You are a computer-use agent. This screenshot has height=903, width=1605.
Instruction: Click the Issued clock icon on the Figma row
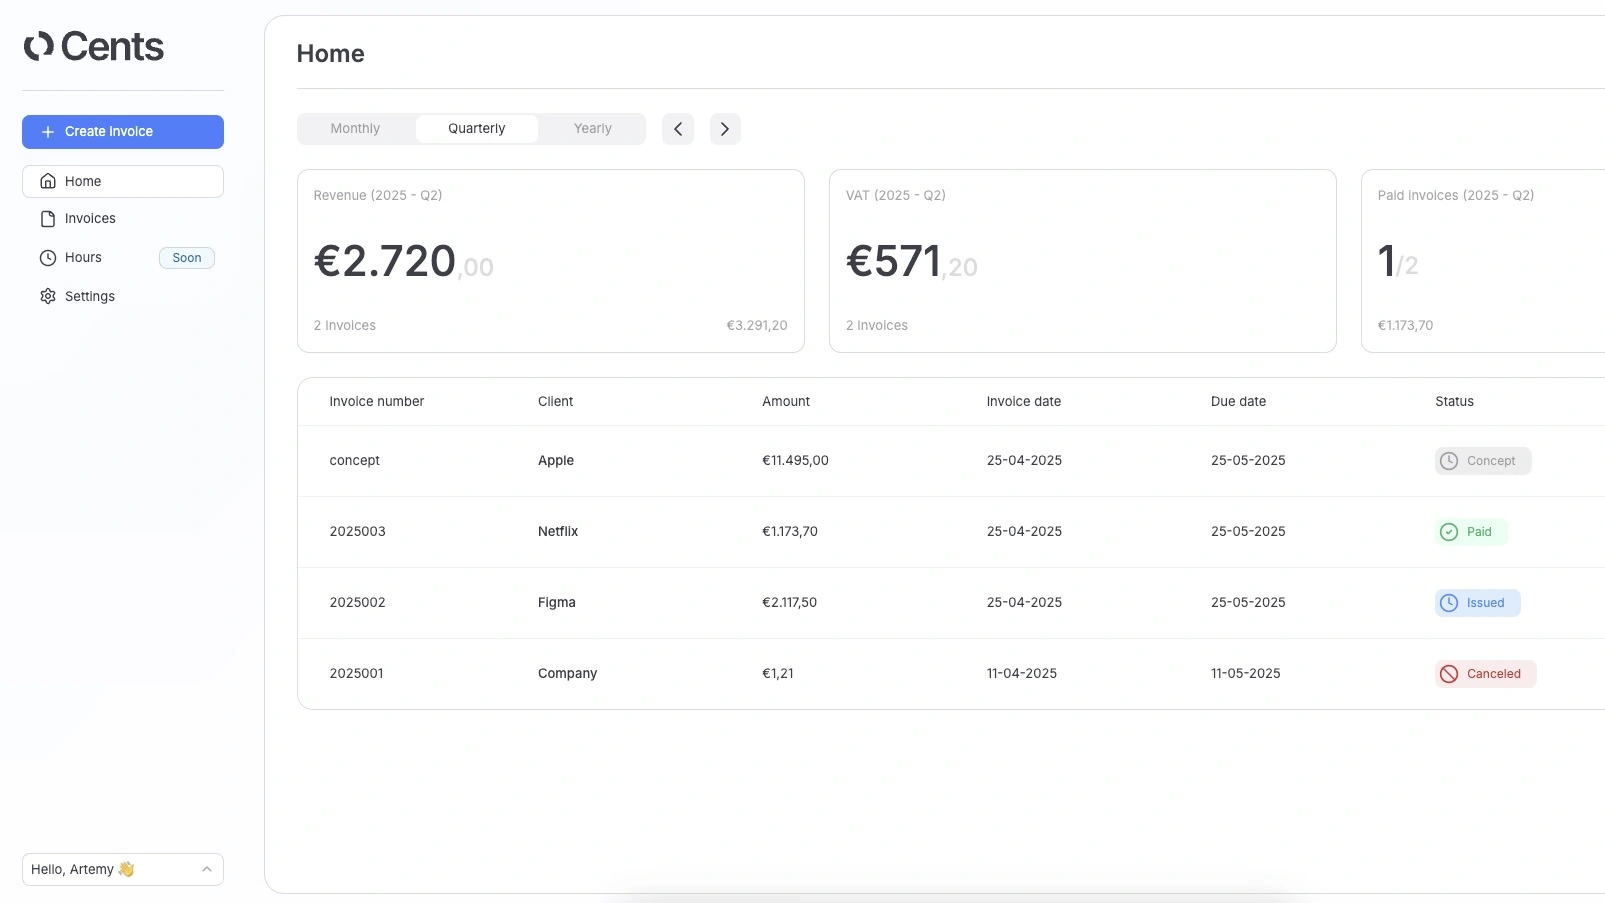pyautogui.click(x=1450, y=602)
